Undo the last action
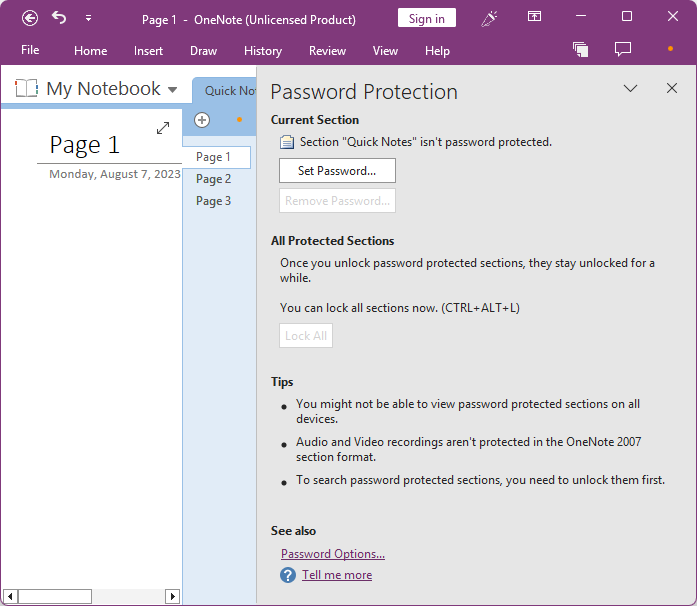This screenshot has width=697, height=606. pos(59,18)
